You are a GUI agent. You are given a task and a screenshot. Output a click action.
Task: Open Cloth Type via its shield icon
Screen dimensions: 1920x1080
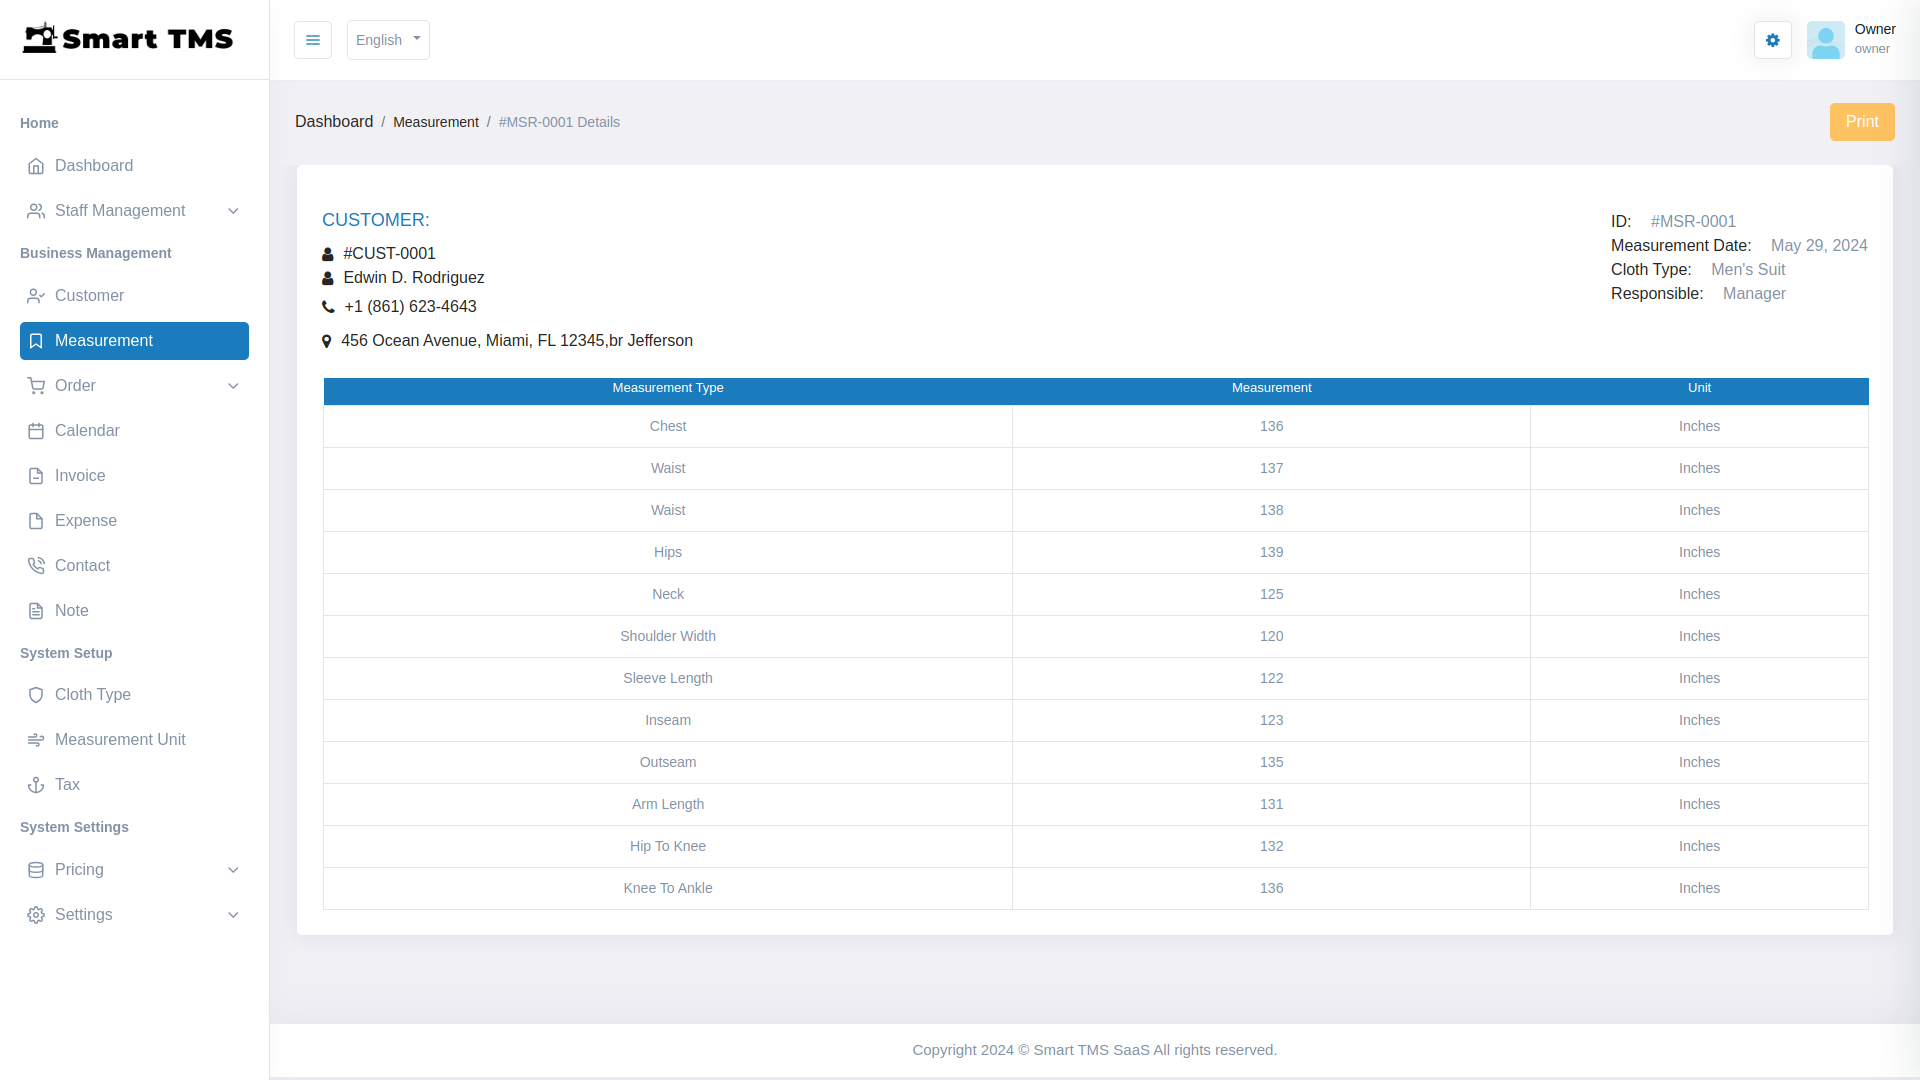pyautogui.click(x=36, y=695)
